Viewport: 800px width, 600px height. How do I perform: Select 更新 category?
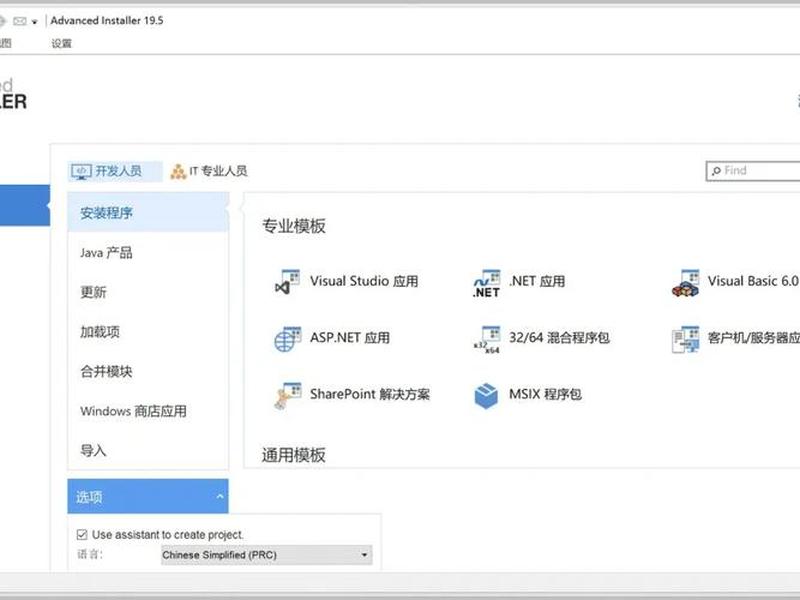(148, 292)
